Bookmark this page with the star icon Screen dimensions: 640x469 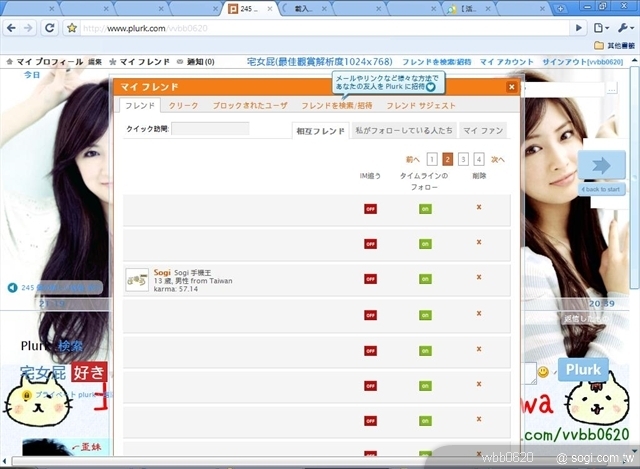coord(72,28)
